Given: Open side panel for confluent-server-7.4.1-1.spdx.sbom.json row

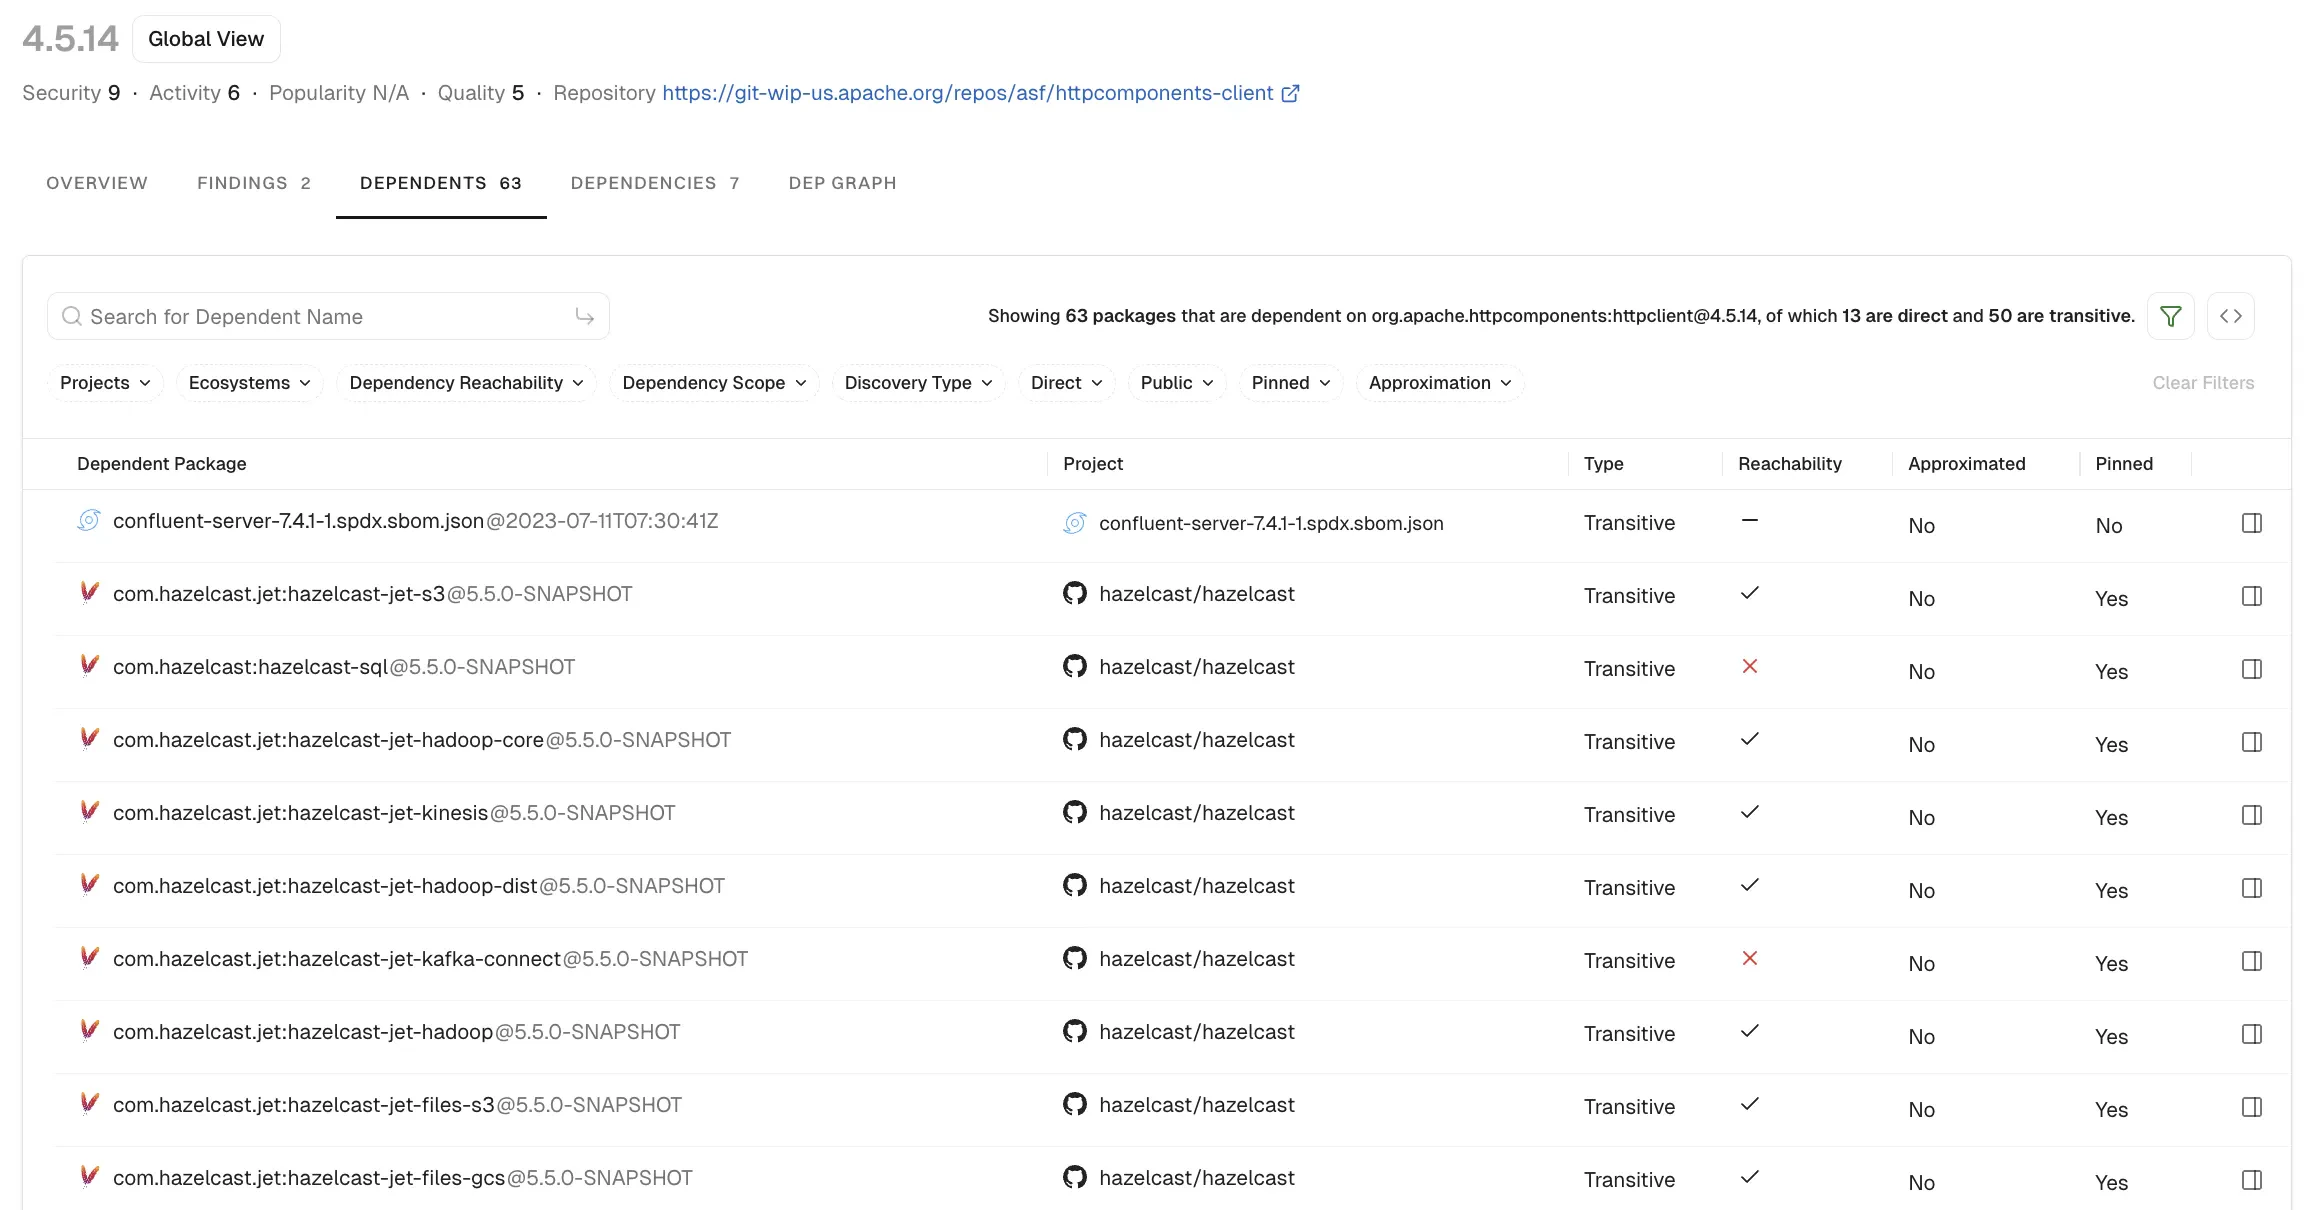Looking at the screenshot, I should point(2251,523).
